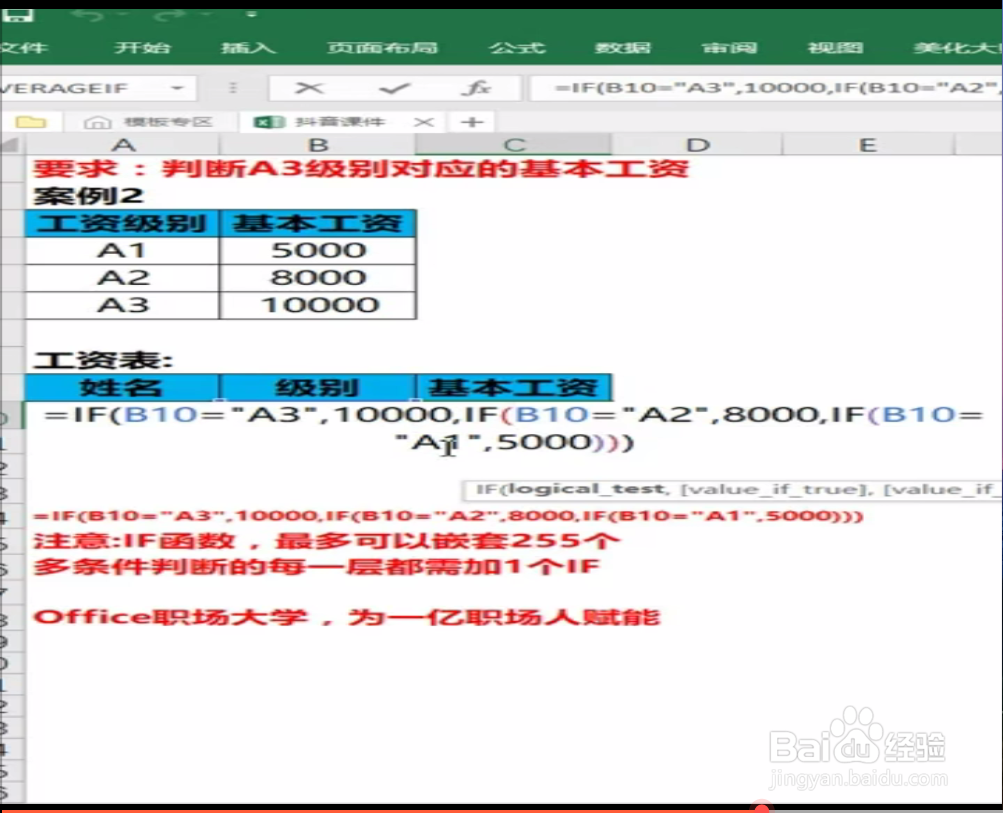Open the 开始 ribbon tab

point(142,48)
